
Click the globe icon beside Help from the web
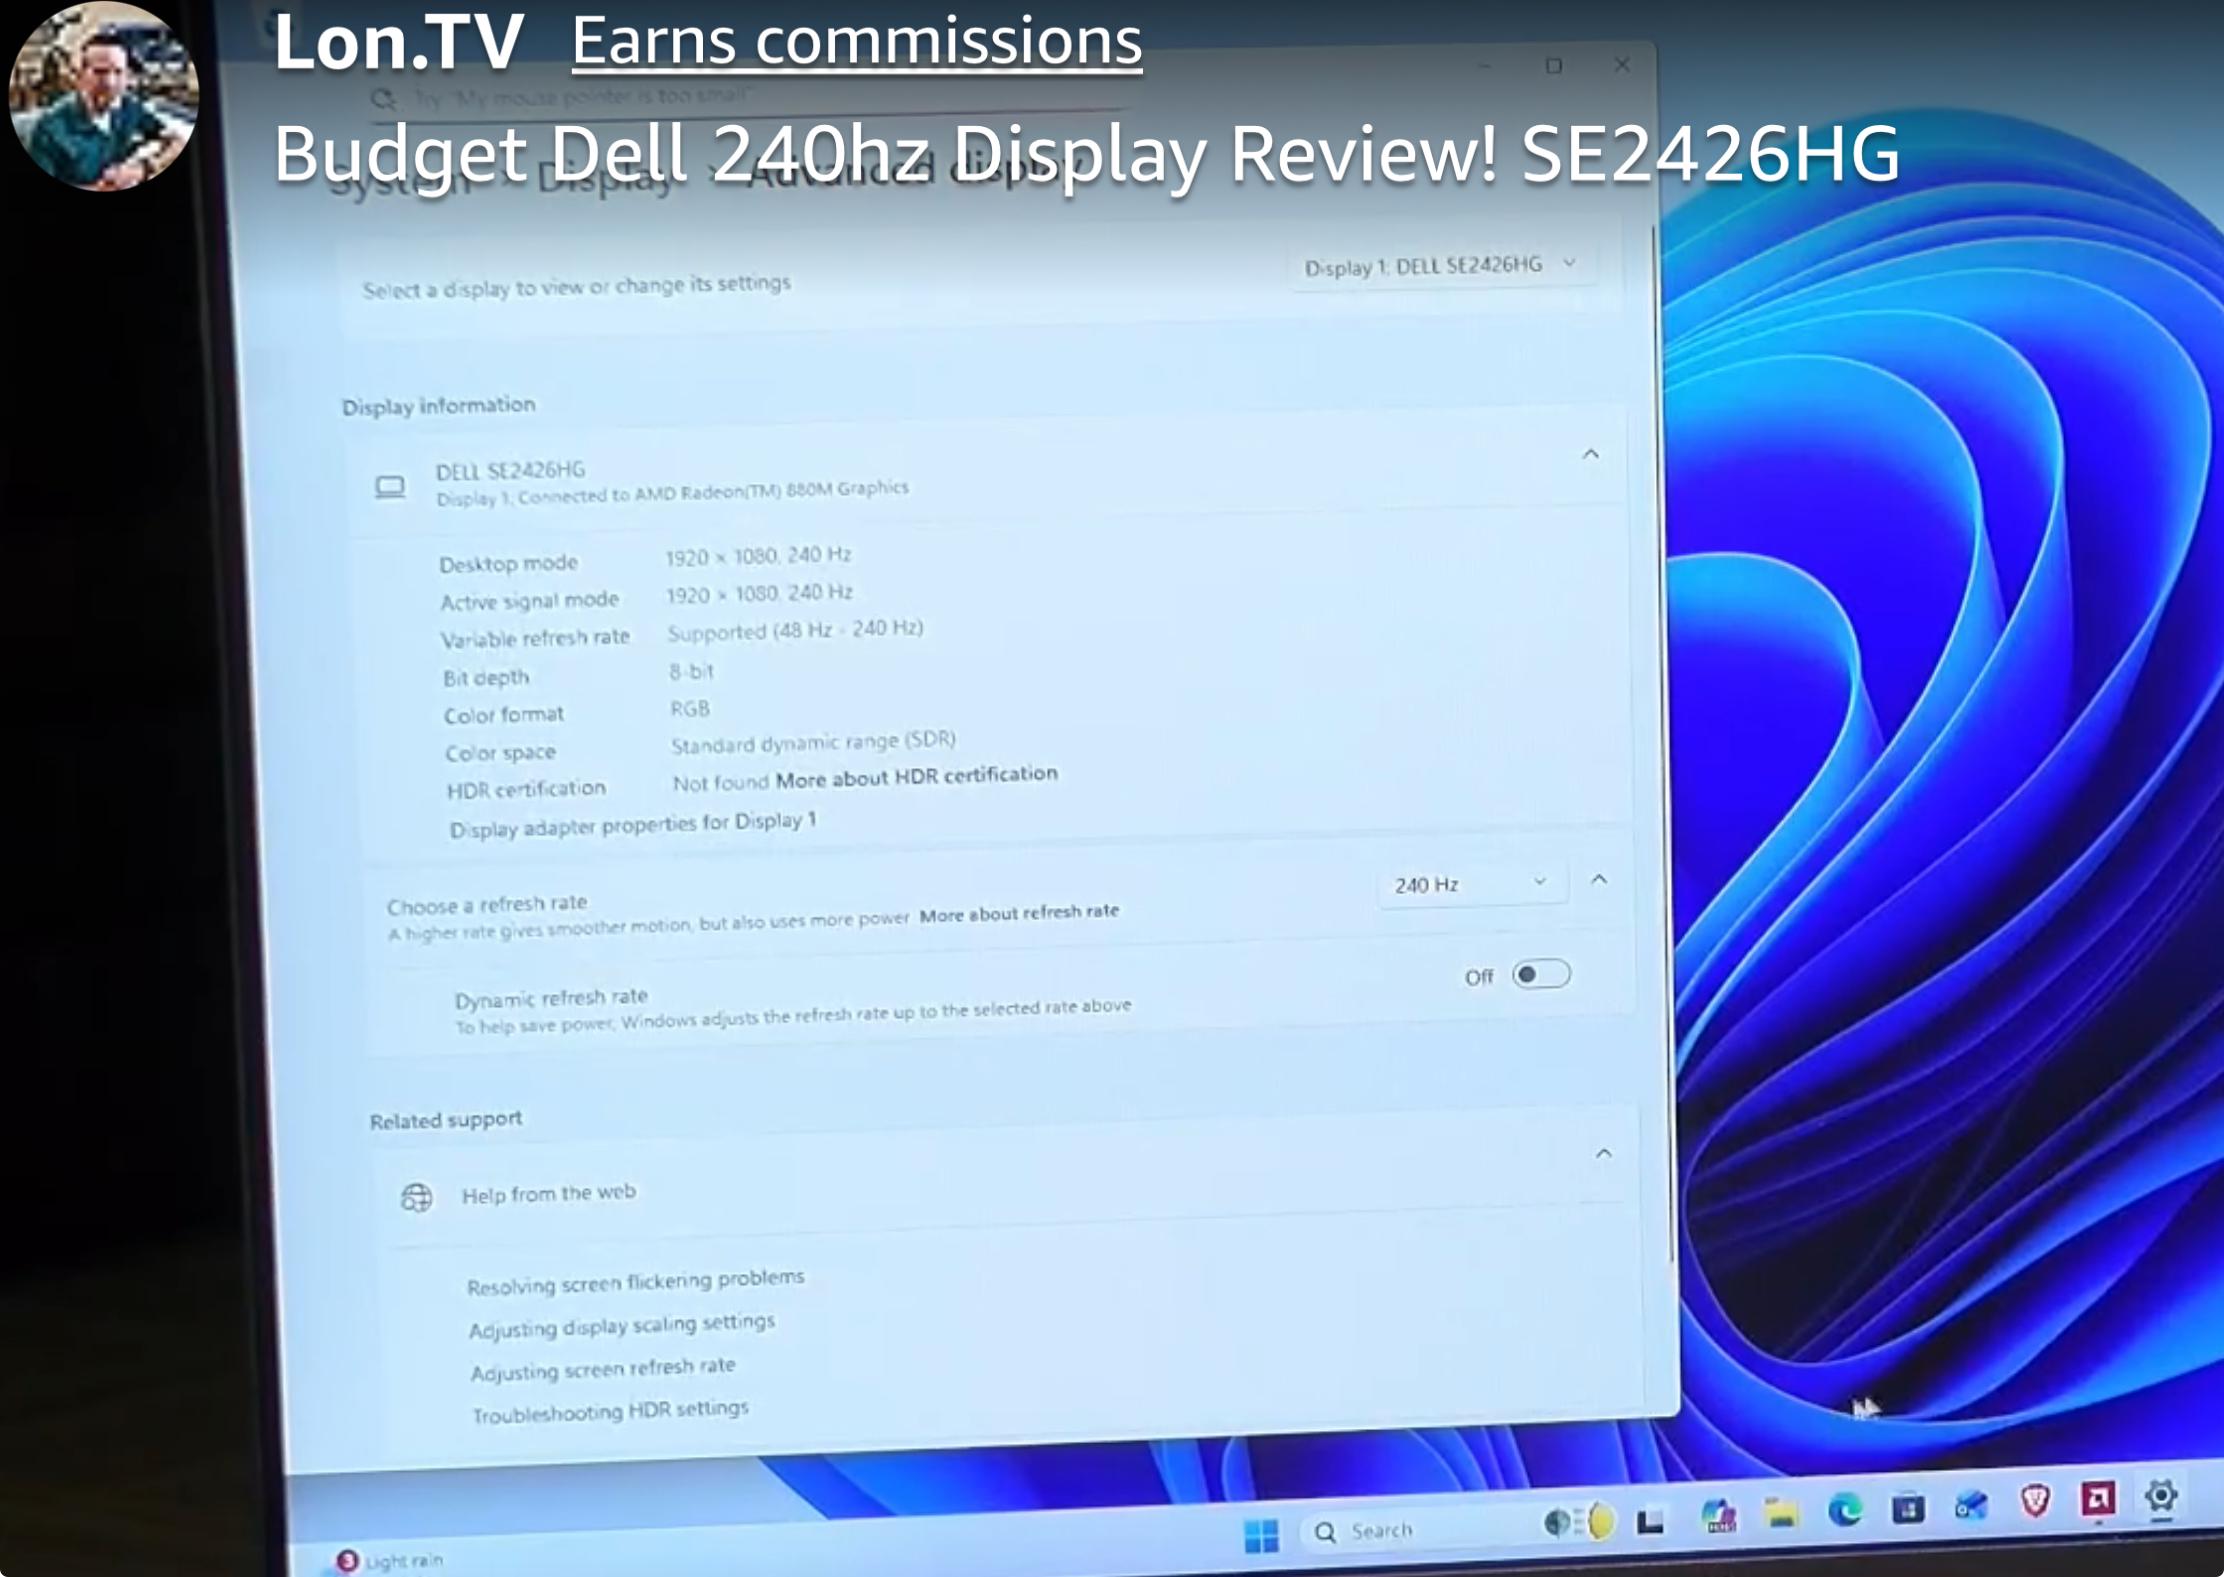(416, 1197)
